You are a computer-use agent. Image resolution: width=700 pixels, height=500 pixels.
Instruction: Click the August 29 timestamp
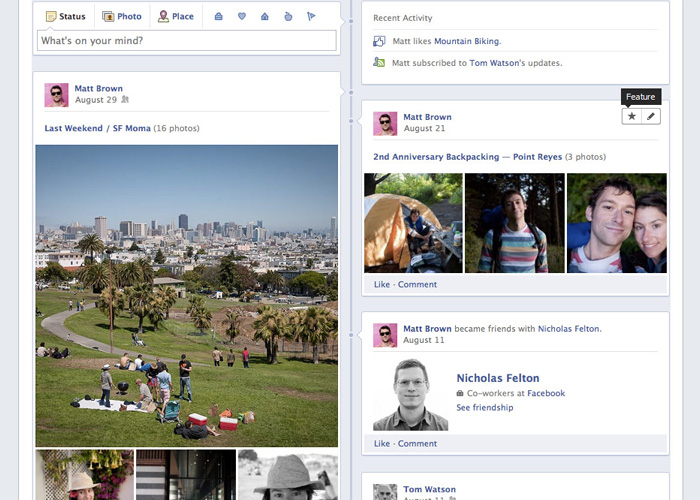pyautogui.click(x=96, y=100)
